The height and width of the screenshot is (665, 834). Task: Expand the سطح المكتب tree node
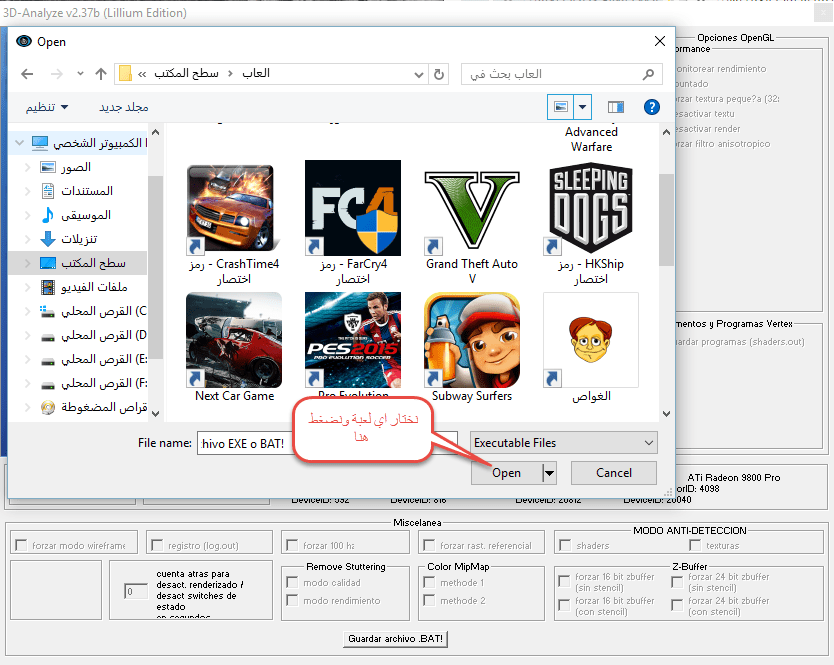pyautogui.click(x=28, y=263)
